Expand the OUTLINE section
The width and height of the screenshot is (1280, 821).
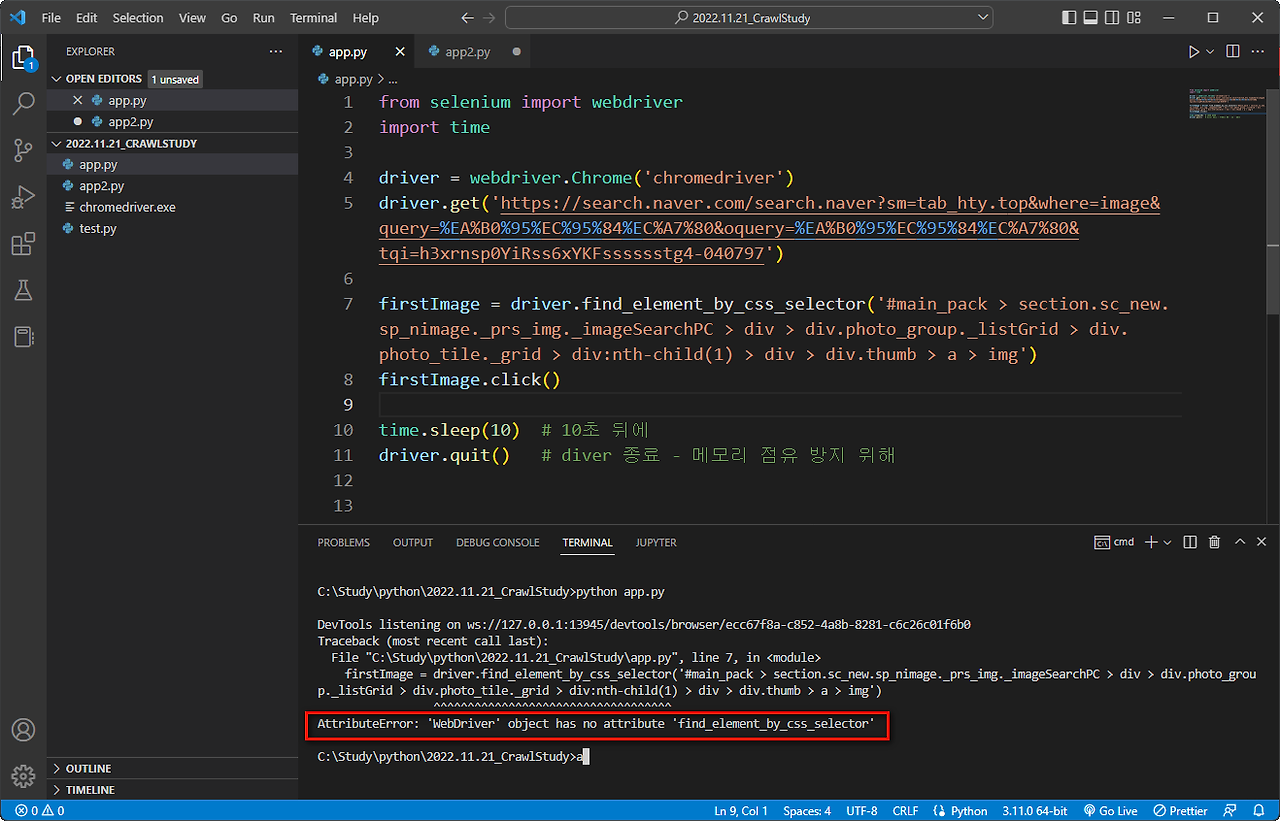[x=90, y=768]
